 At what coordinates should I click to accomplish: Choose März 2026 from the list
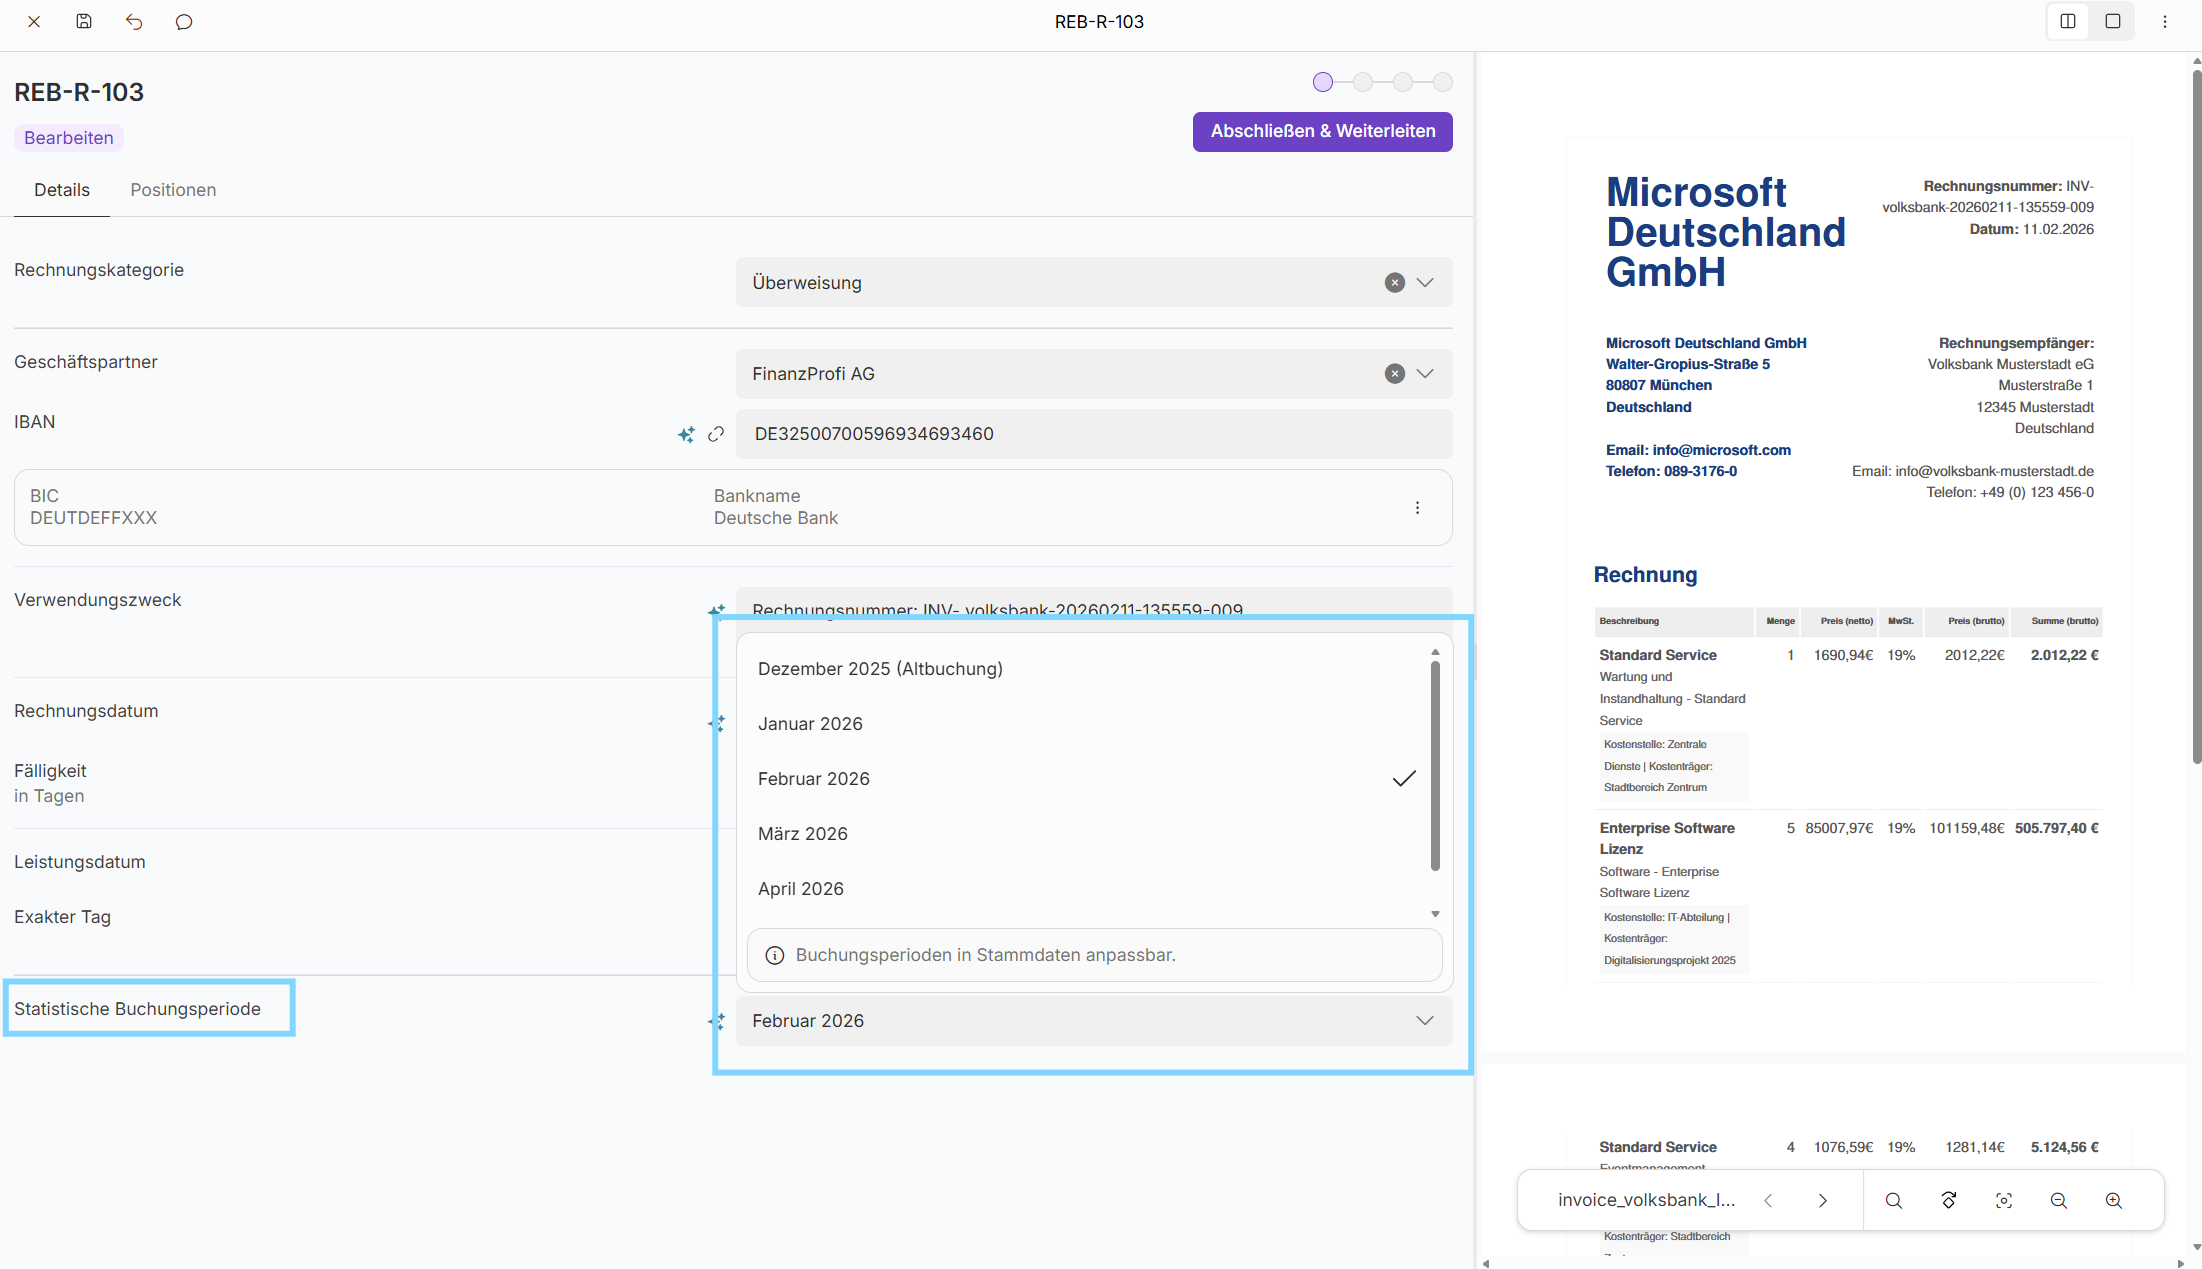pyautogui.click(x=803, y=834)
